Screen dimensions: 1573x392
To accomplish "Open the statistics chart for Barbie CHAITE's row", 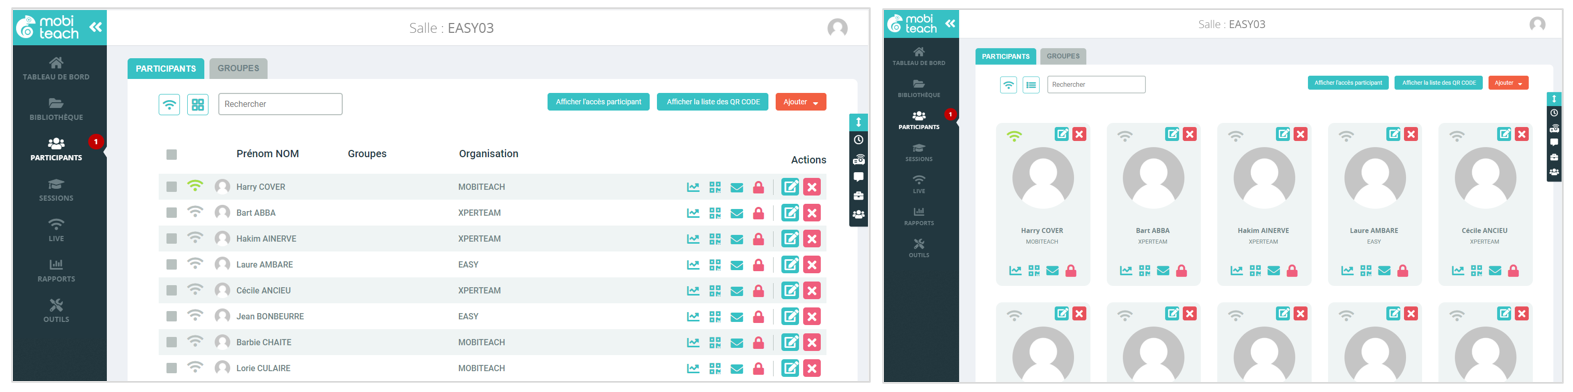I will (x=693, y=343).
